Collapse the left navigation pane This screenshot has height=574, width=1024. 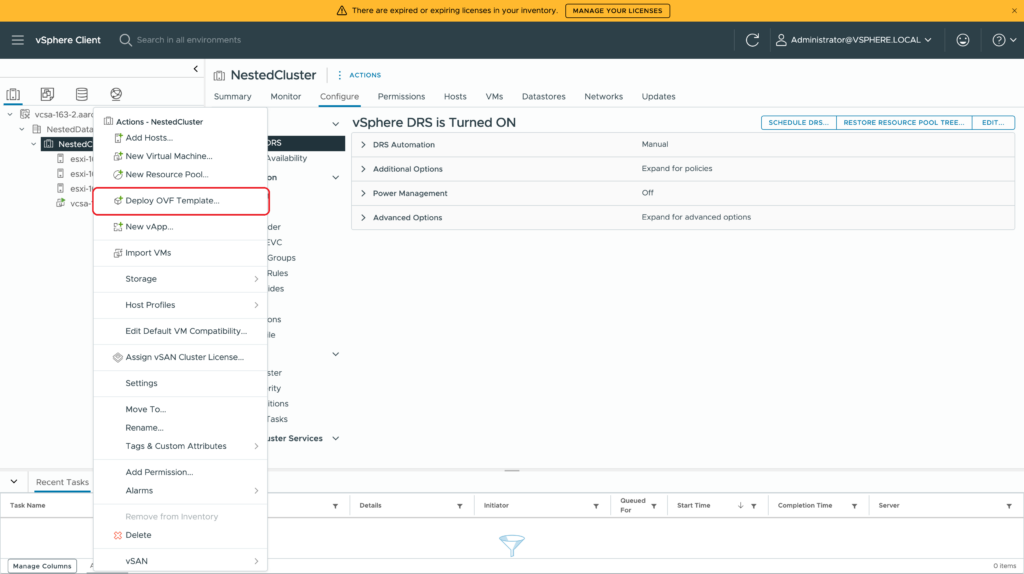point(195,69)
